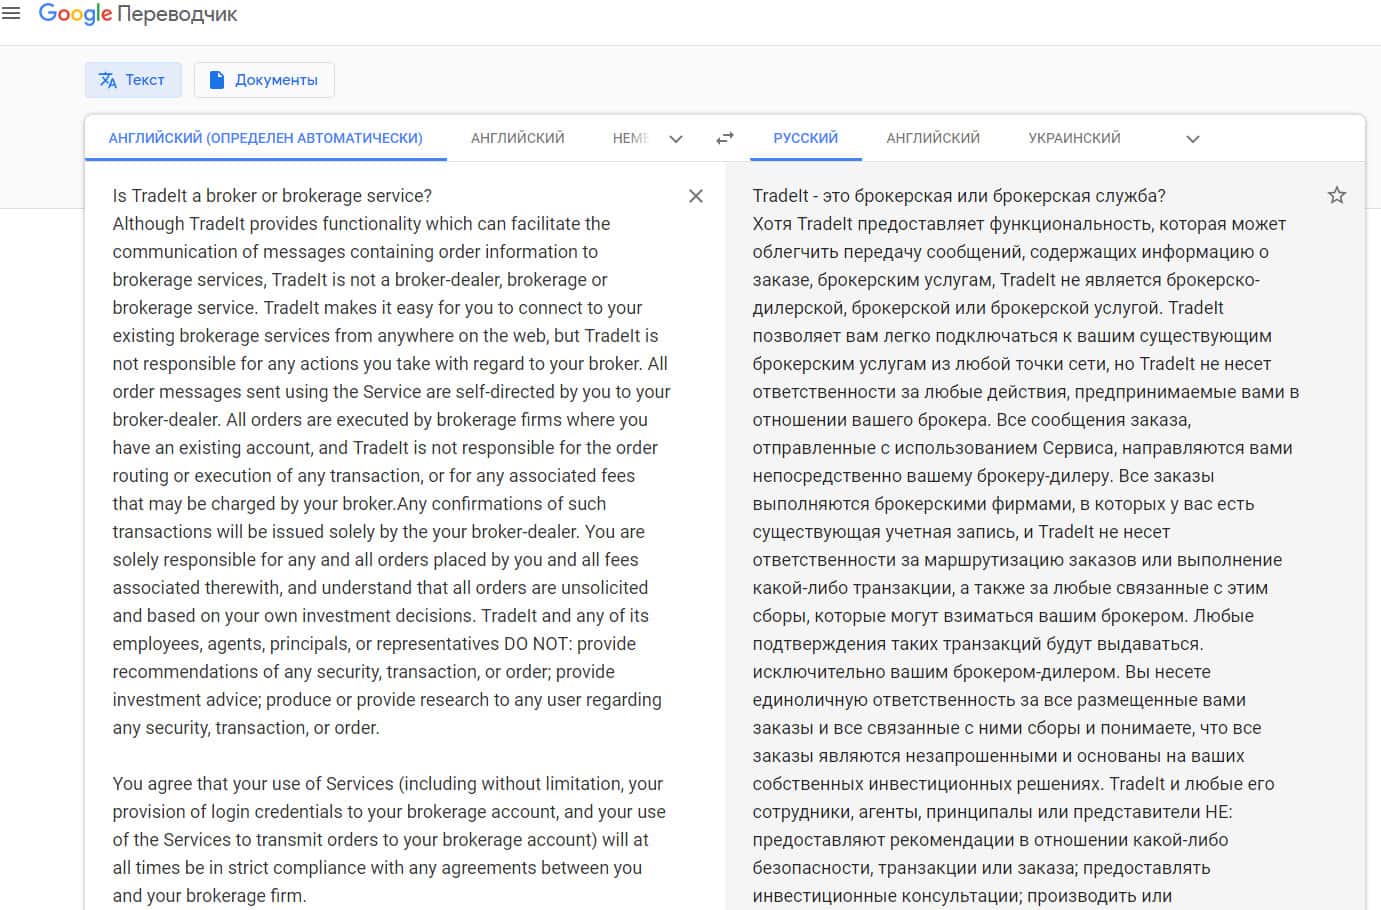Select the auto-detected English source tab
This screenshot has height=910, width=1381.
265,138
